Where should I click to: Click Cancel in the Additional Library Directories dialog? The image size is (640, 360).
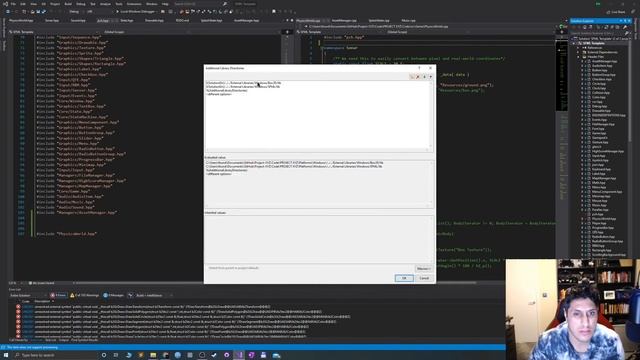click(x=424, y=278)
